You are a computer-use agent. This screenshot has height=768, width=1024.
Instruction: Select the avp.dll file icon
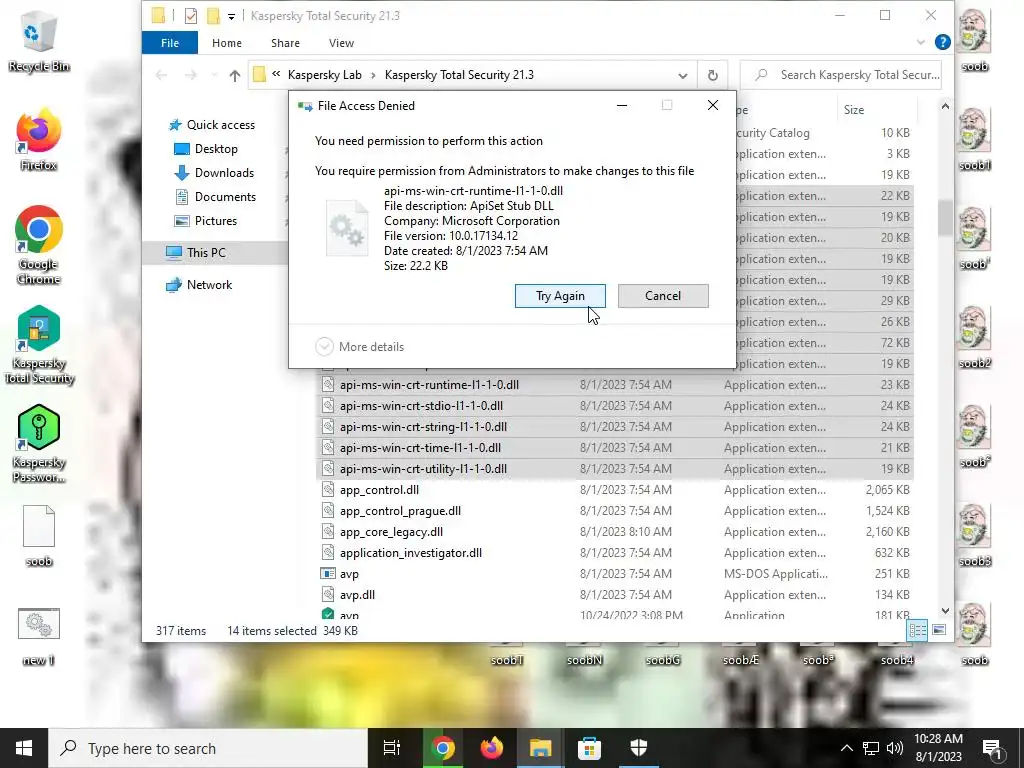(328, 594)
